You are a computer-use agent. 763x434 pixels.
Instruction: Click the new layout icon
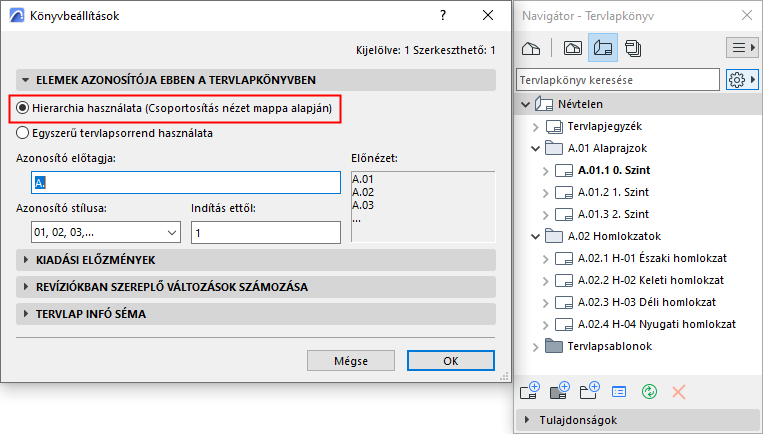coord(530,391)
